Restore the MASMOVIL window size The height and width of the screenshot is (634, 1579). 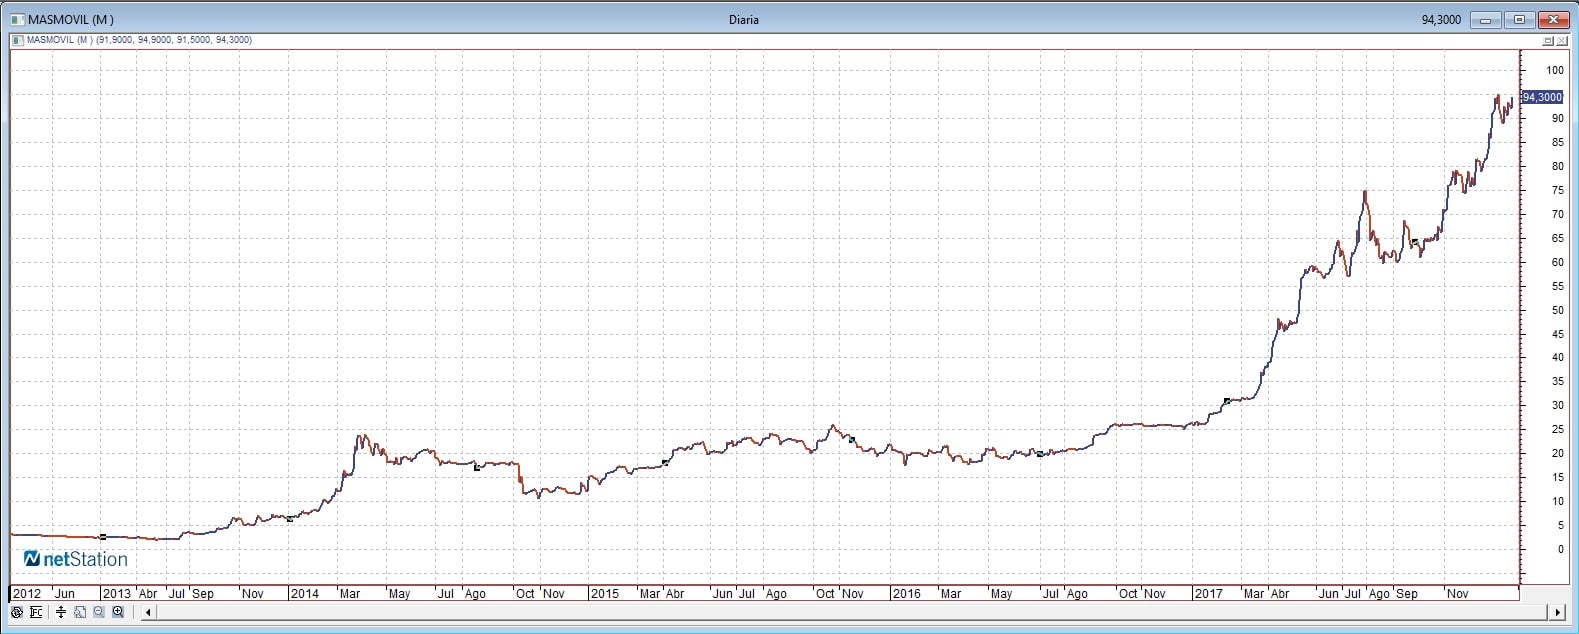pos(1519,19)
